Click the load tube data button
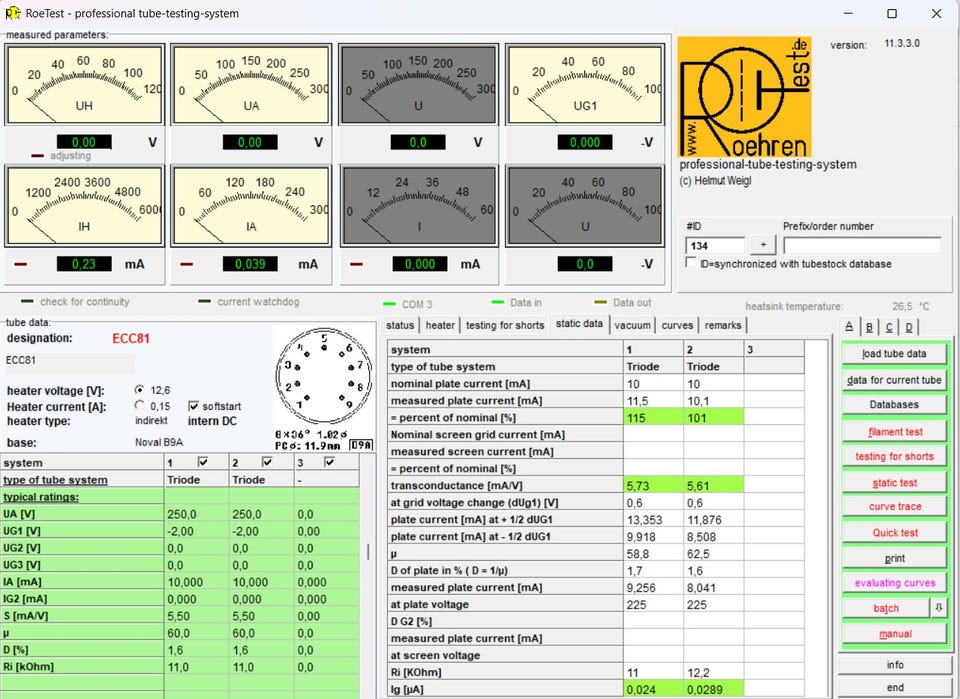960x699 pixels. [x=894, y=354]
